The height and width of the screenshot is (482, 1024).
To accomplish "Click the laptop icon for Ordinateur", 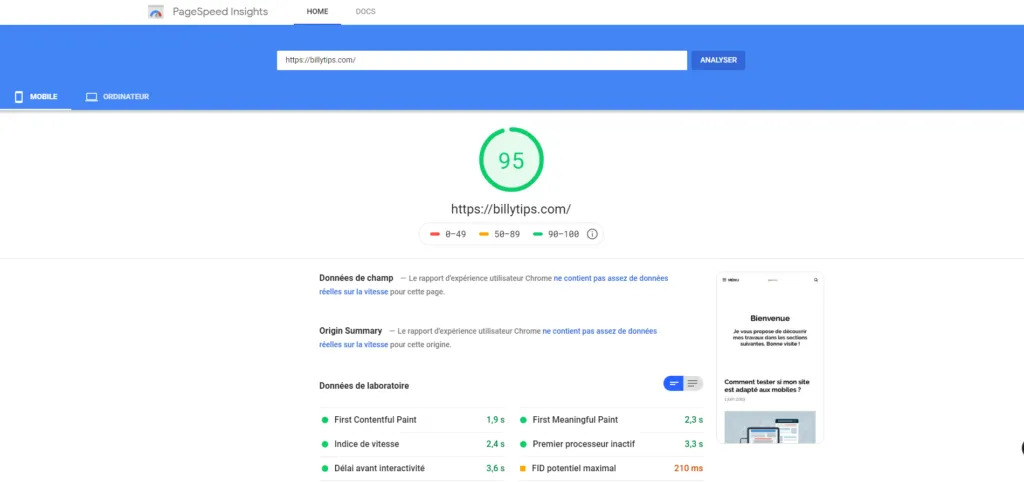I will click(92, 97).
